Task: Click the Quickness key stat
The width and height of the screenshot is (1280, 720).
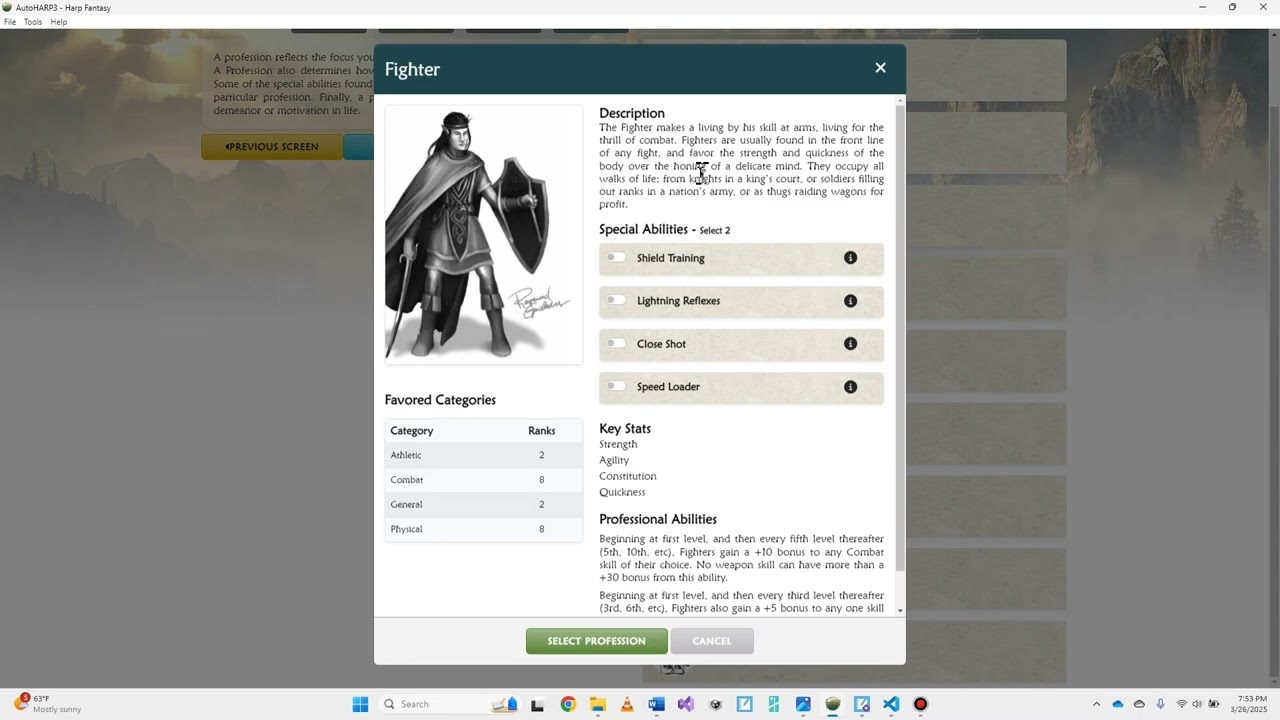Action: 622,492
